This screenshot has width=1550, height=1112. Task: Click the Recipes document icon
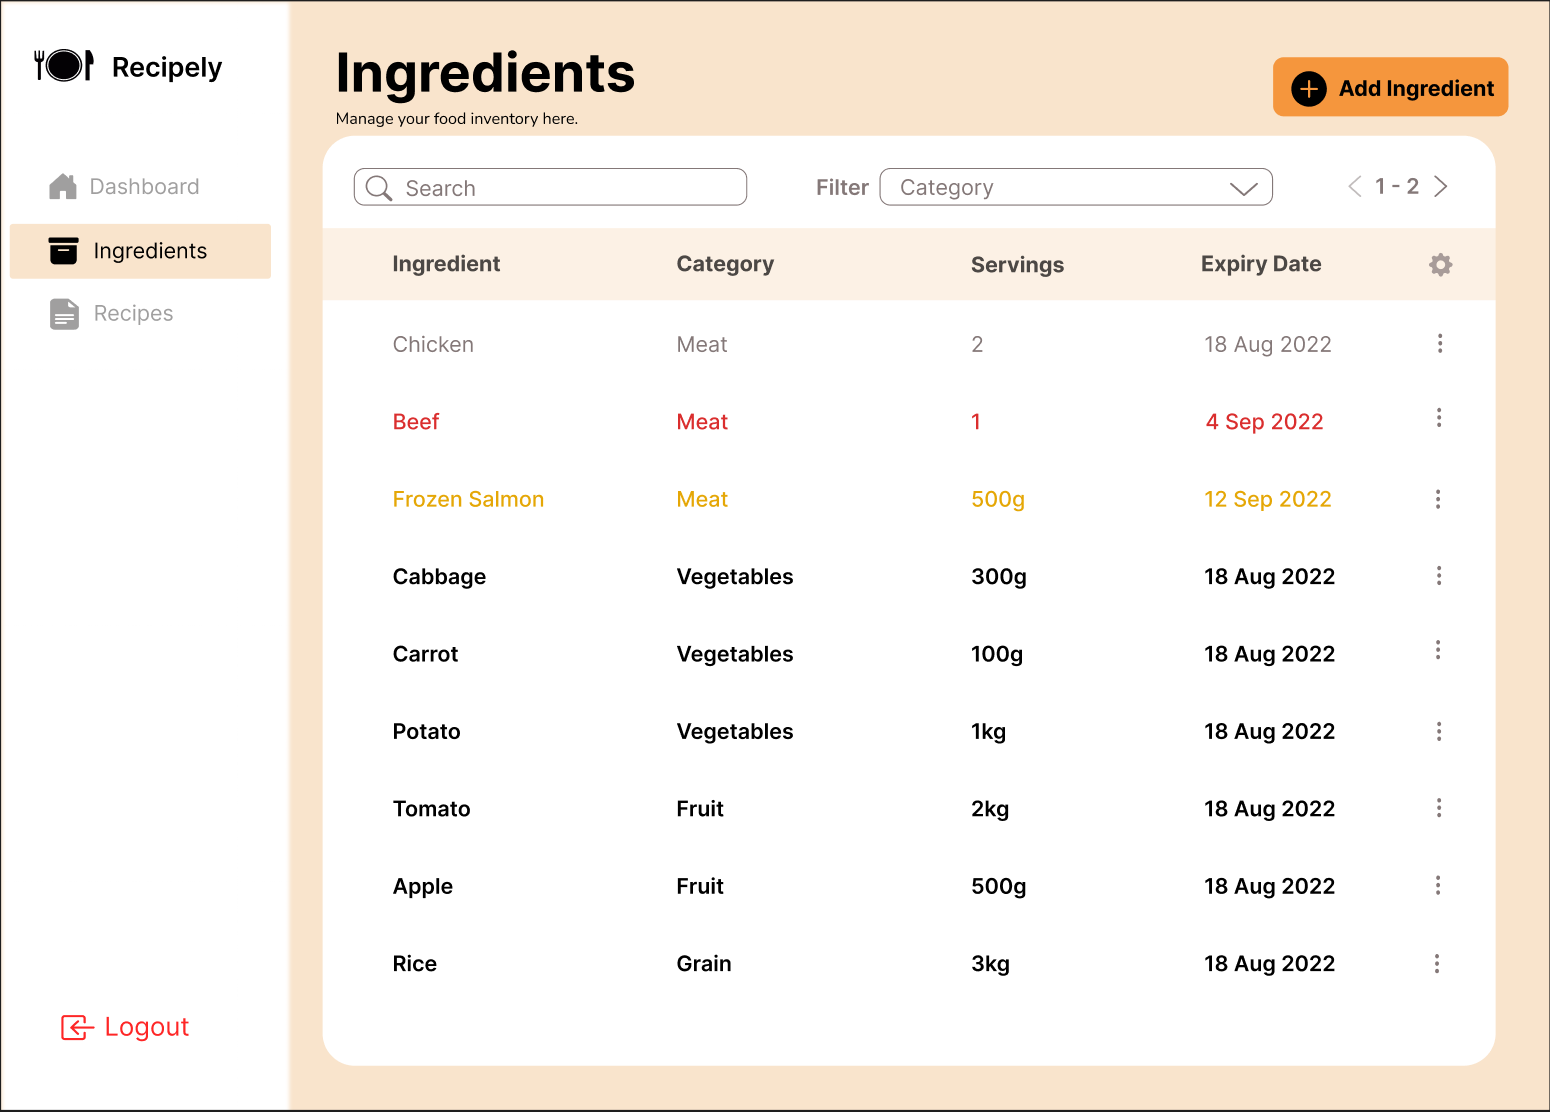[64, 314]
